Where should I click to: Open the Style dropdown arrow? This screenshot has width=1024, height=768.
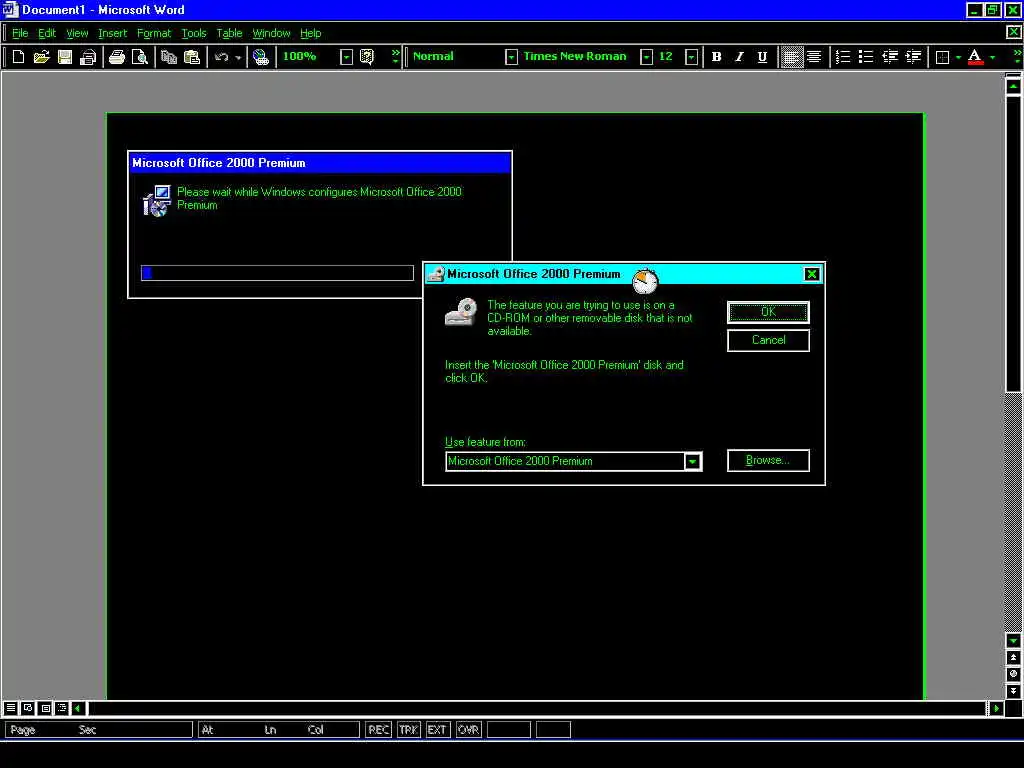[511, 57]
